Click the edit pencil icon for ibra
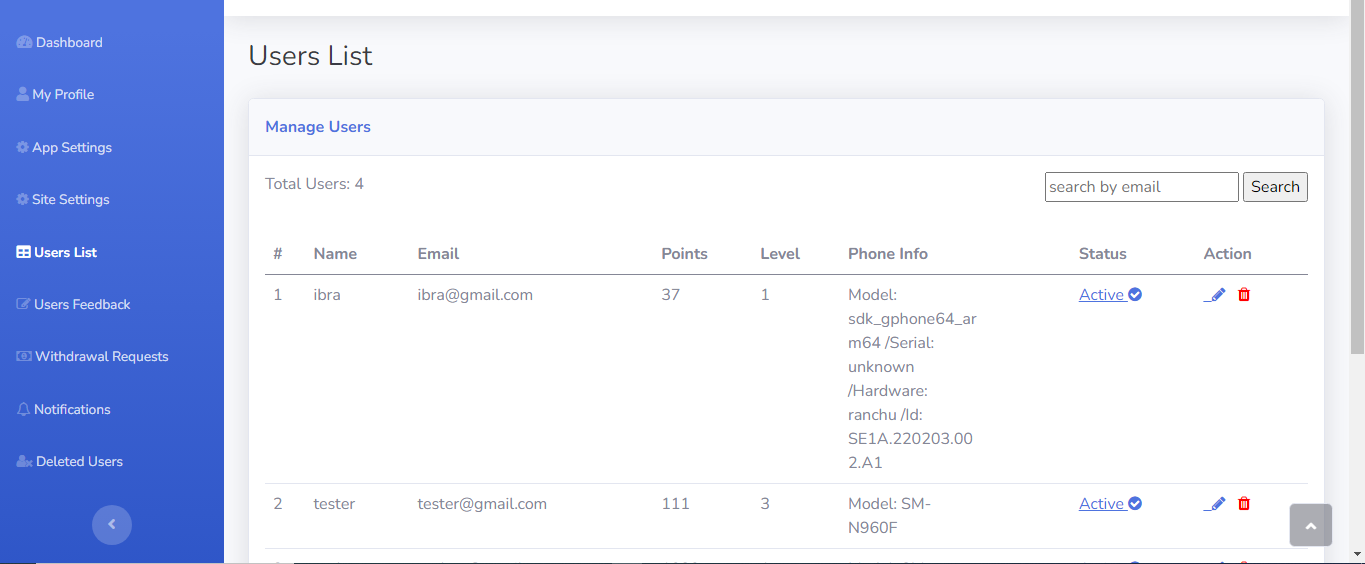This screenshot has height=564, width=1365. [1216, 295]
